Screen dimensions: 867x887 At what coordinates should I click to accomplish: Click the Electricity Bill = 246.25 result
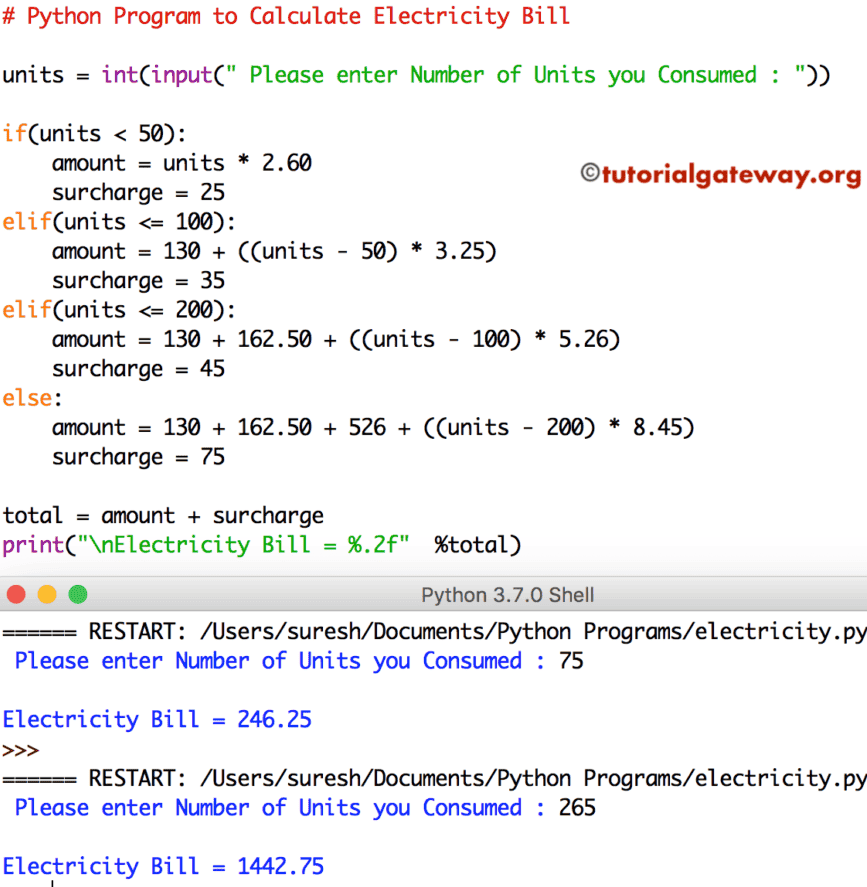click(x=157, y=719)
